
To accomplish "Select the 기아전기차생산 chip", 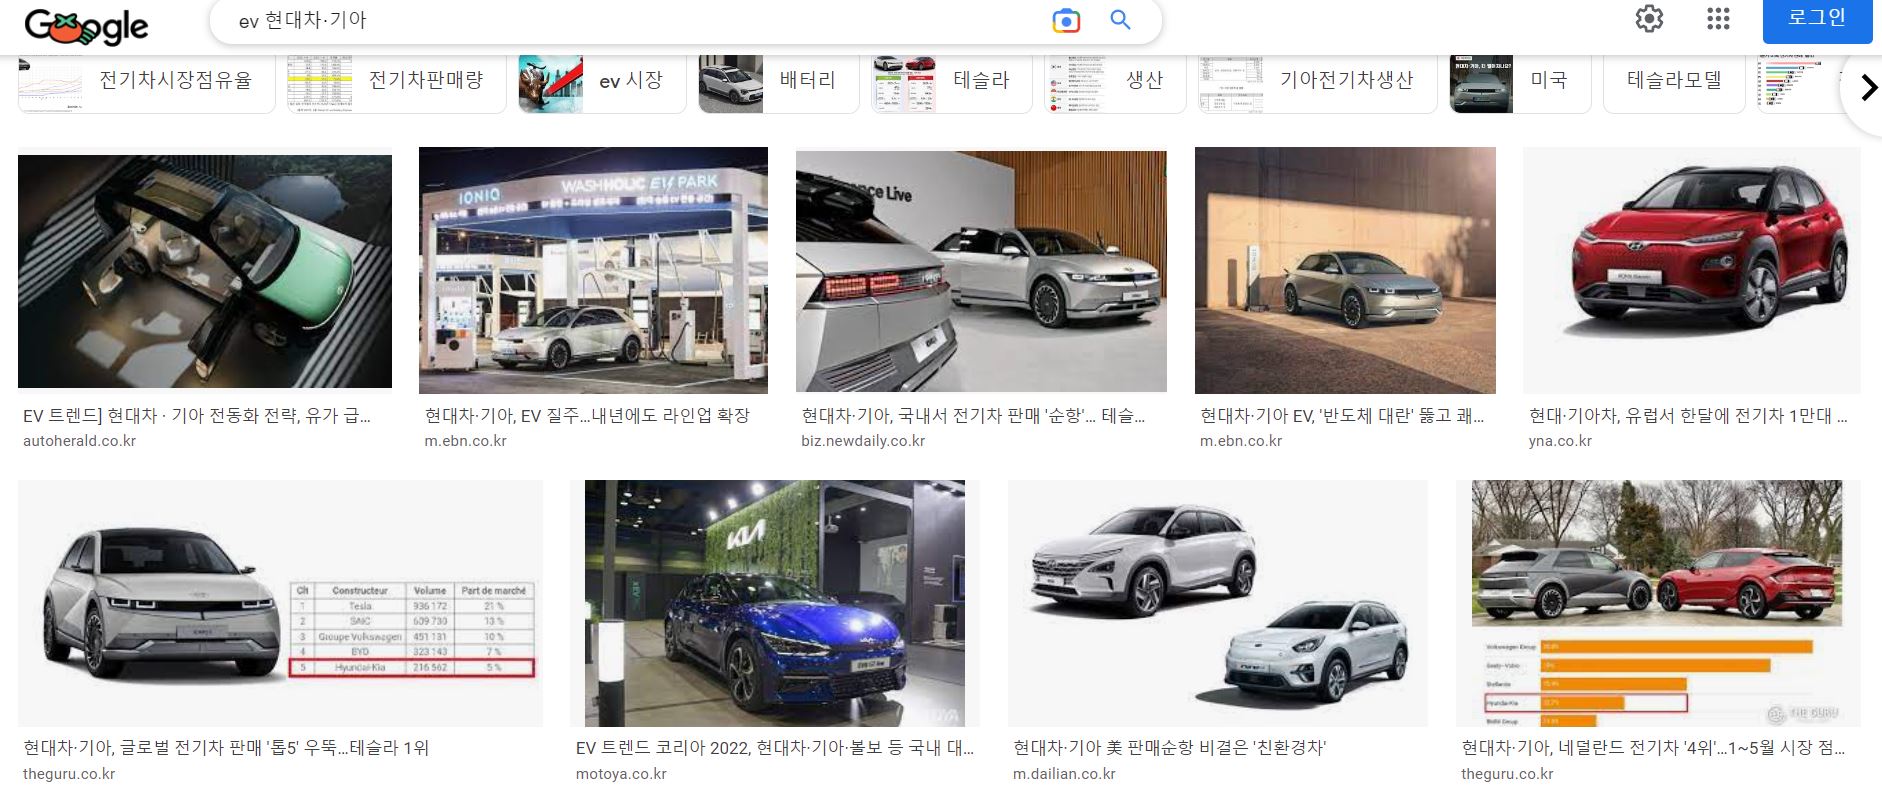I will pos(1318,83).
